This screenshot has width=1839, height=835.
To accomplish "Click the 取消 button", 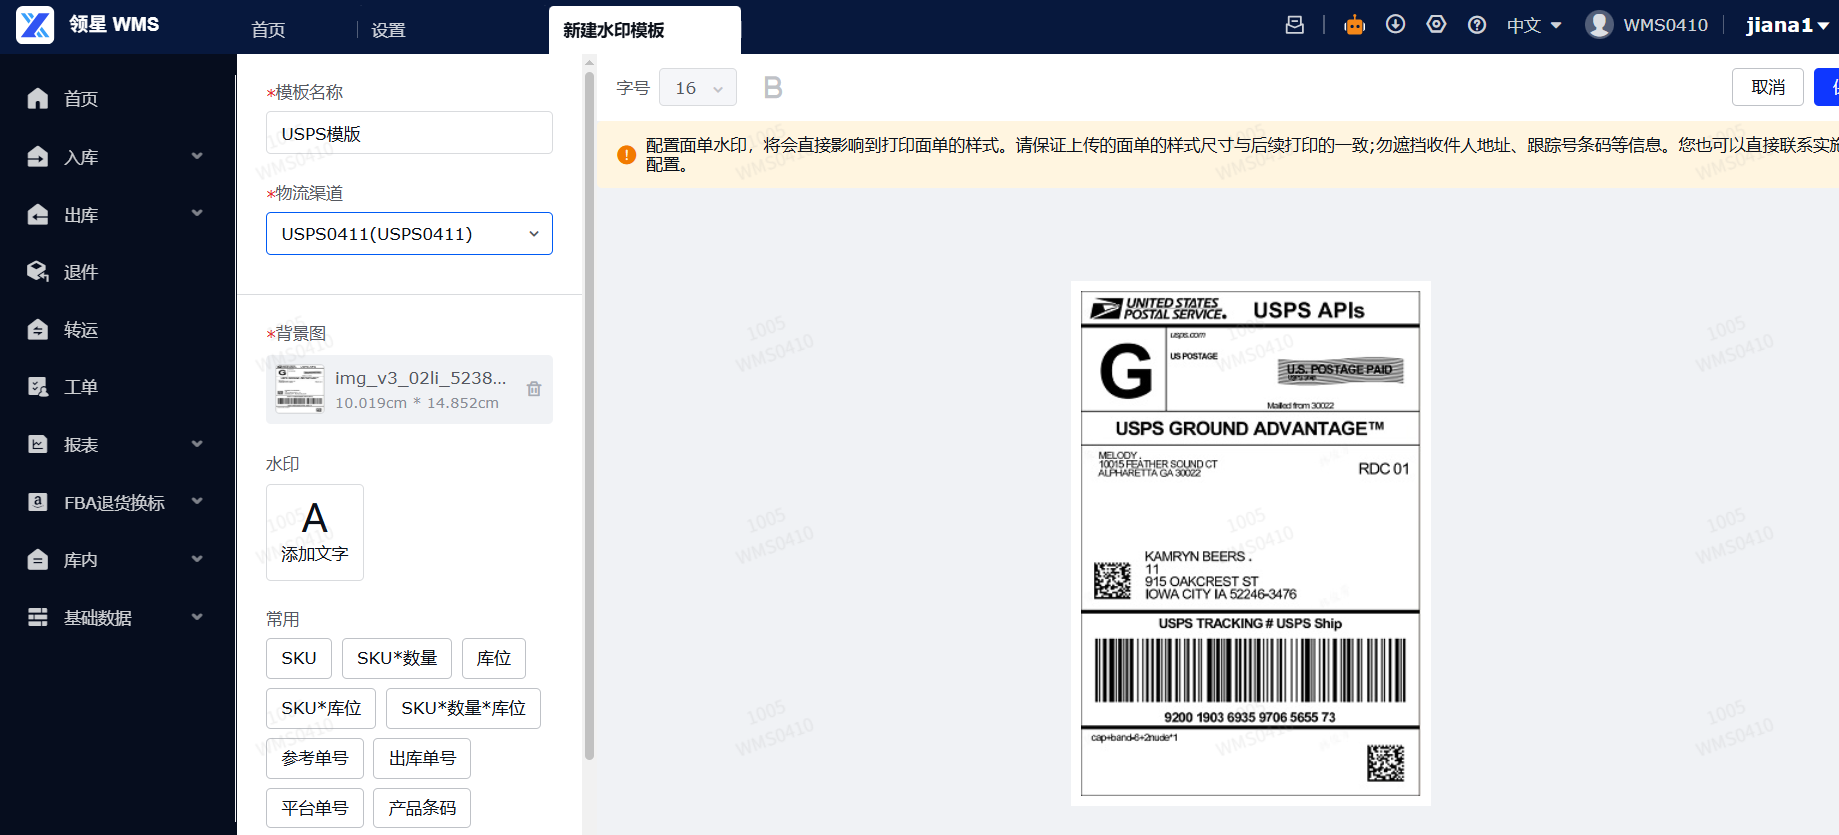I will 1768,87.
